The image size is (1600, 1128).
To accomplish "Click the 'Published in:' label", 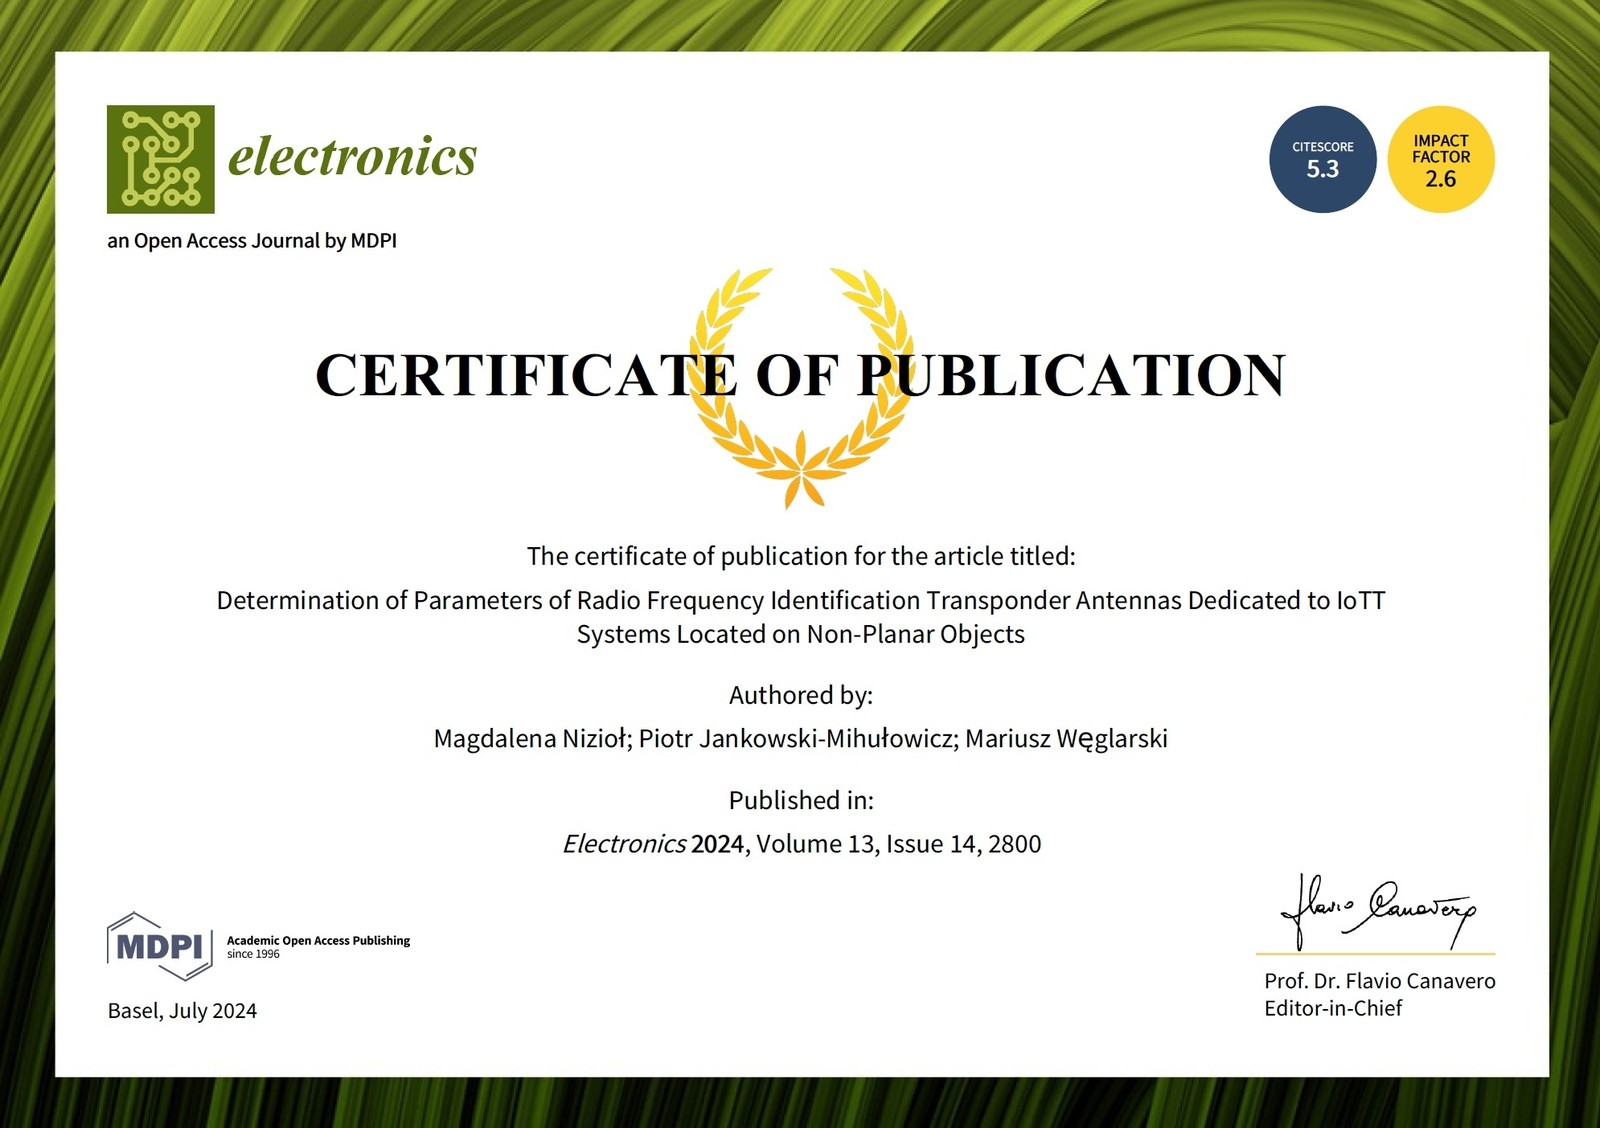I will [x=800, y=800].
